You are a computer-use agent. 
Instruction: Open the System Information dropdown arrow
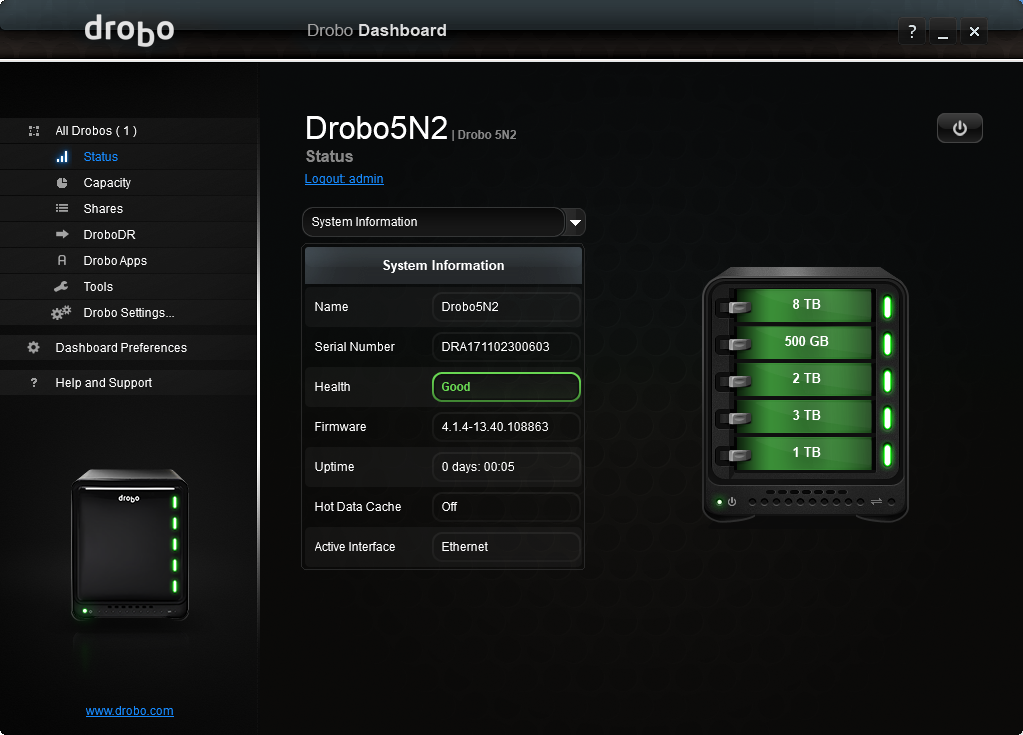pyautogui.click(x=575, y=222)
